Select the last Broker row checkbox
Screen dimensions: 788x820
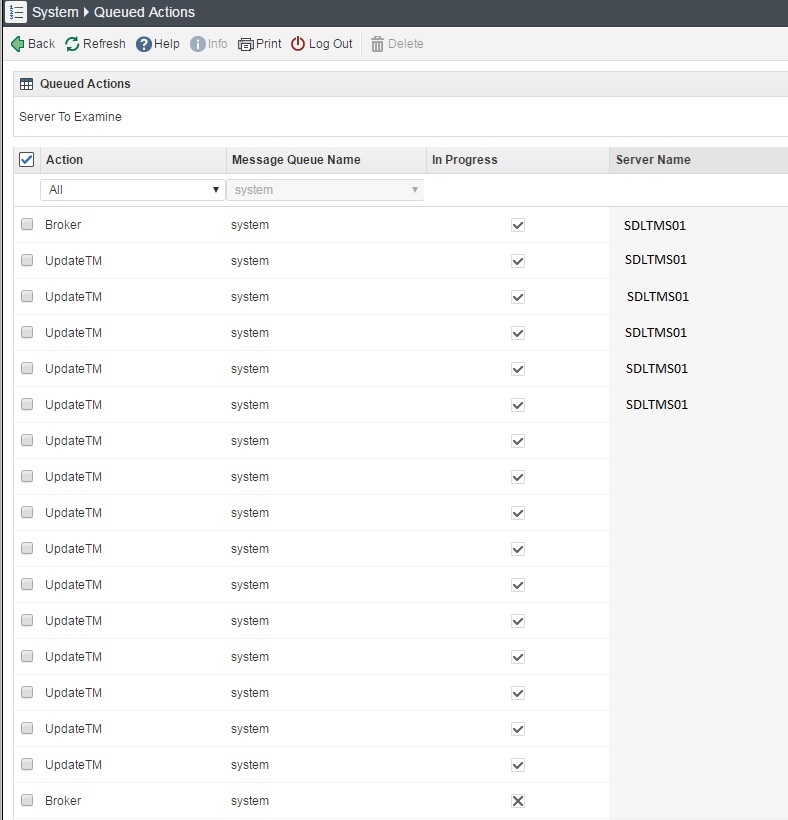pos(27,801)
